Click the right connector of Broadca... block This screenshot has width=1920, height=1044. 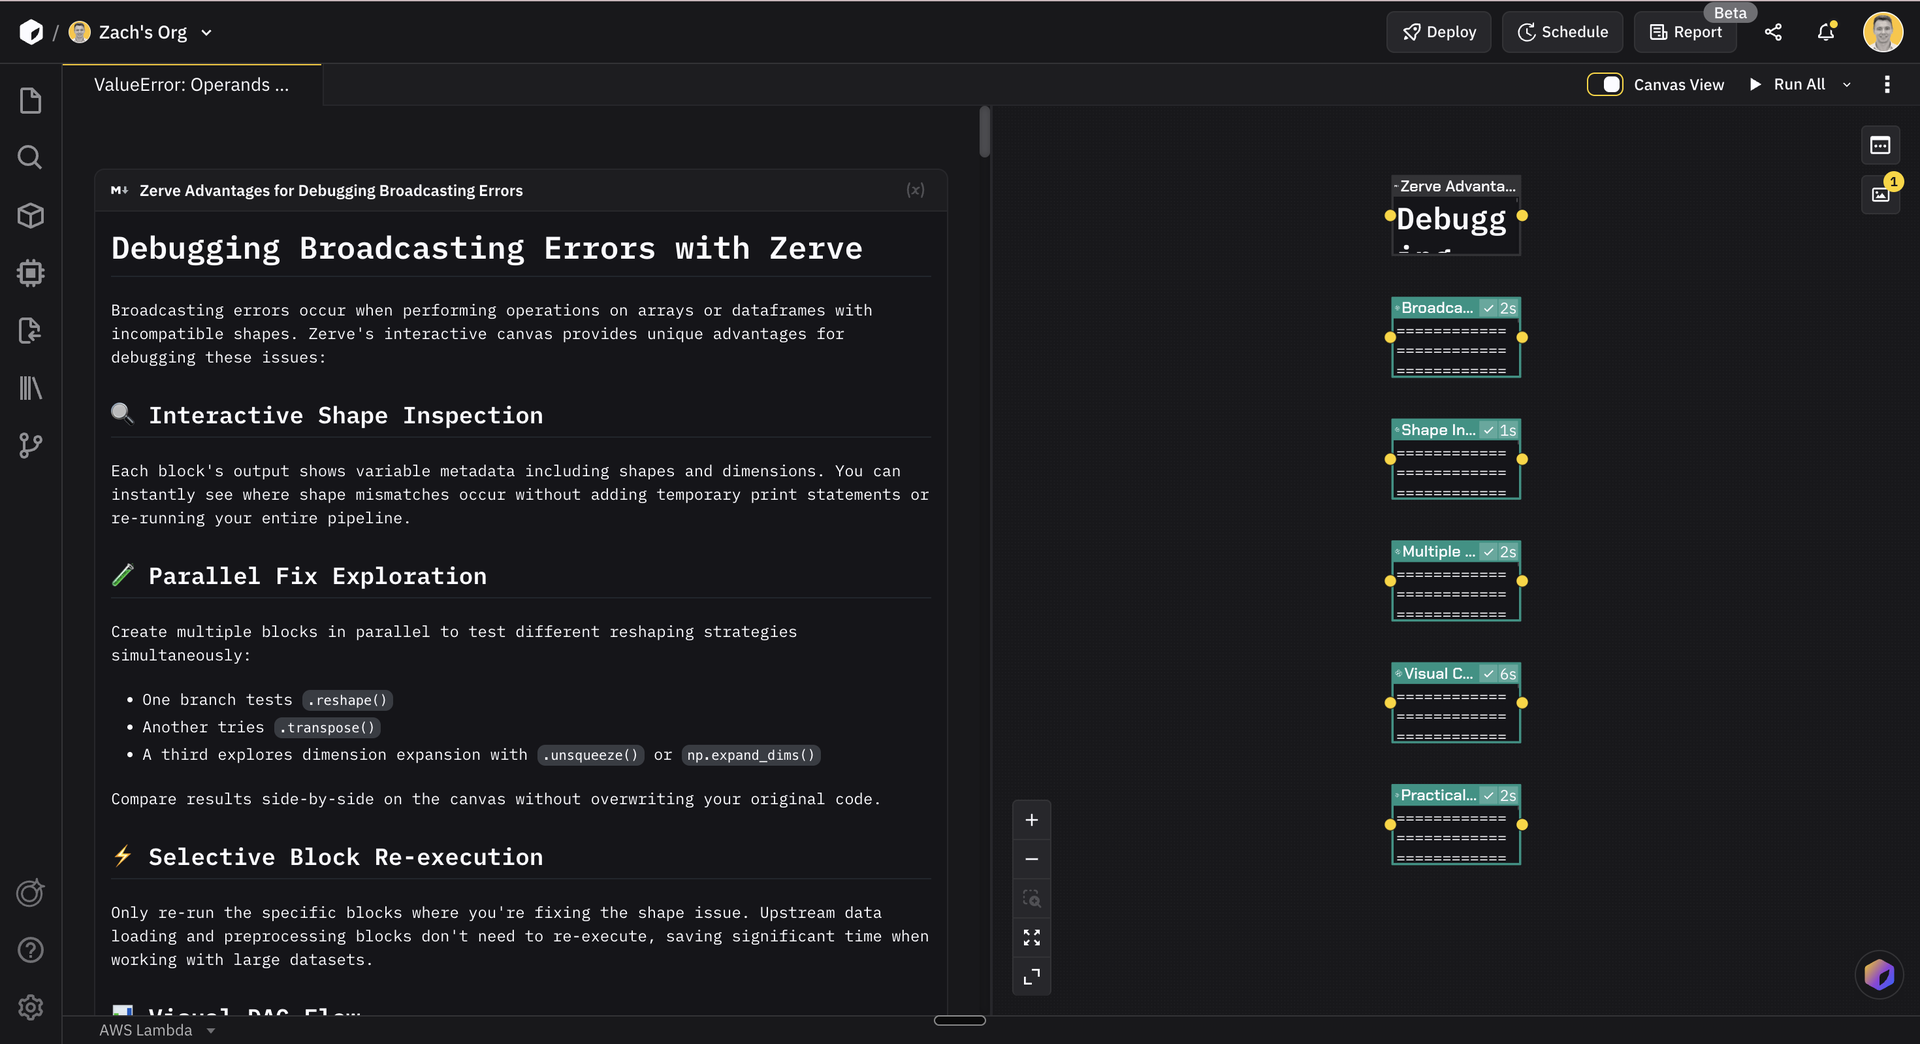(1522, 338)
